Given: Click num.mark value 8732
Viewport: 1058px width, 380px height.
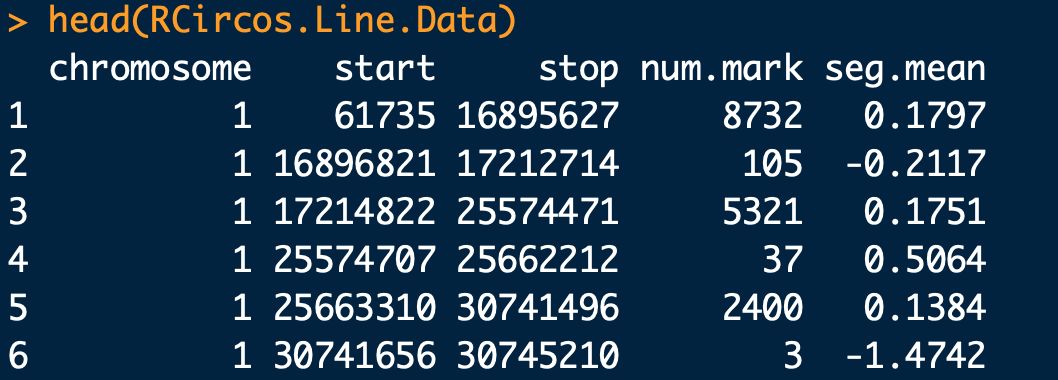Looking at the screenshot, I should [762, 117].
